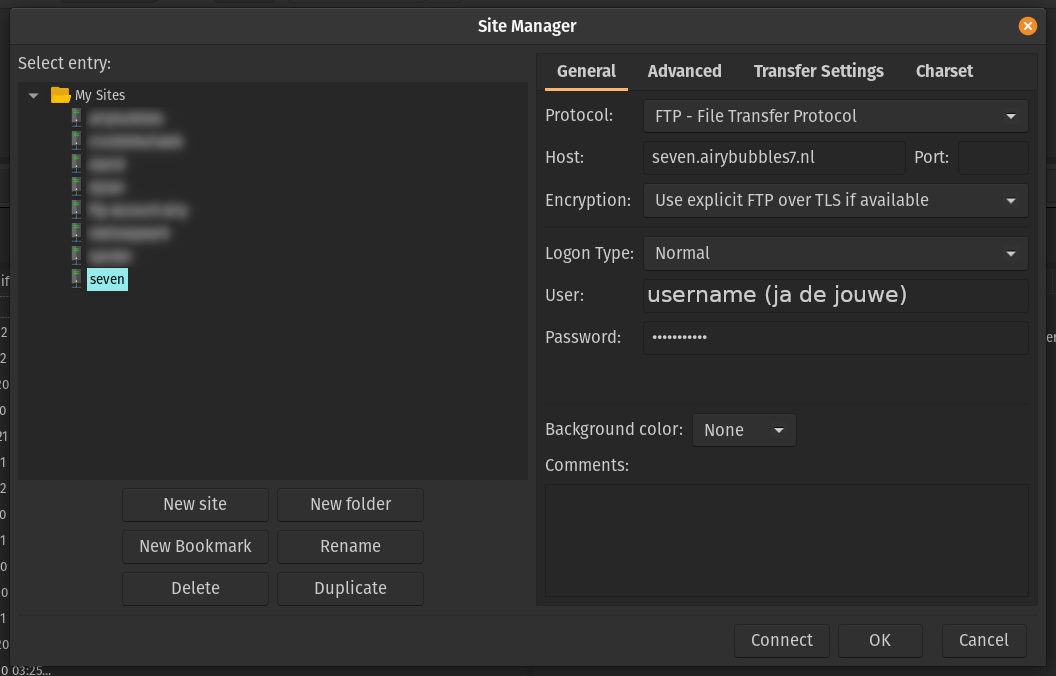The image size is (1056, 676).
Task: Select the seven site entry
Action: point(107,279)
